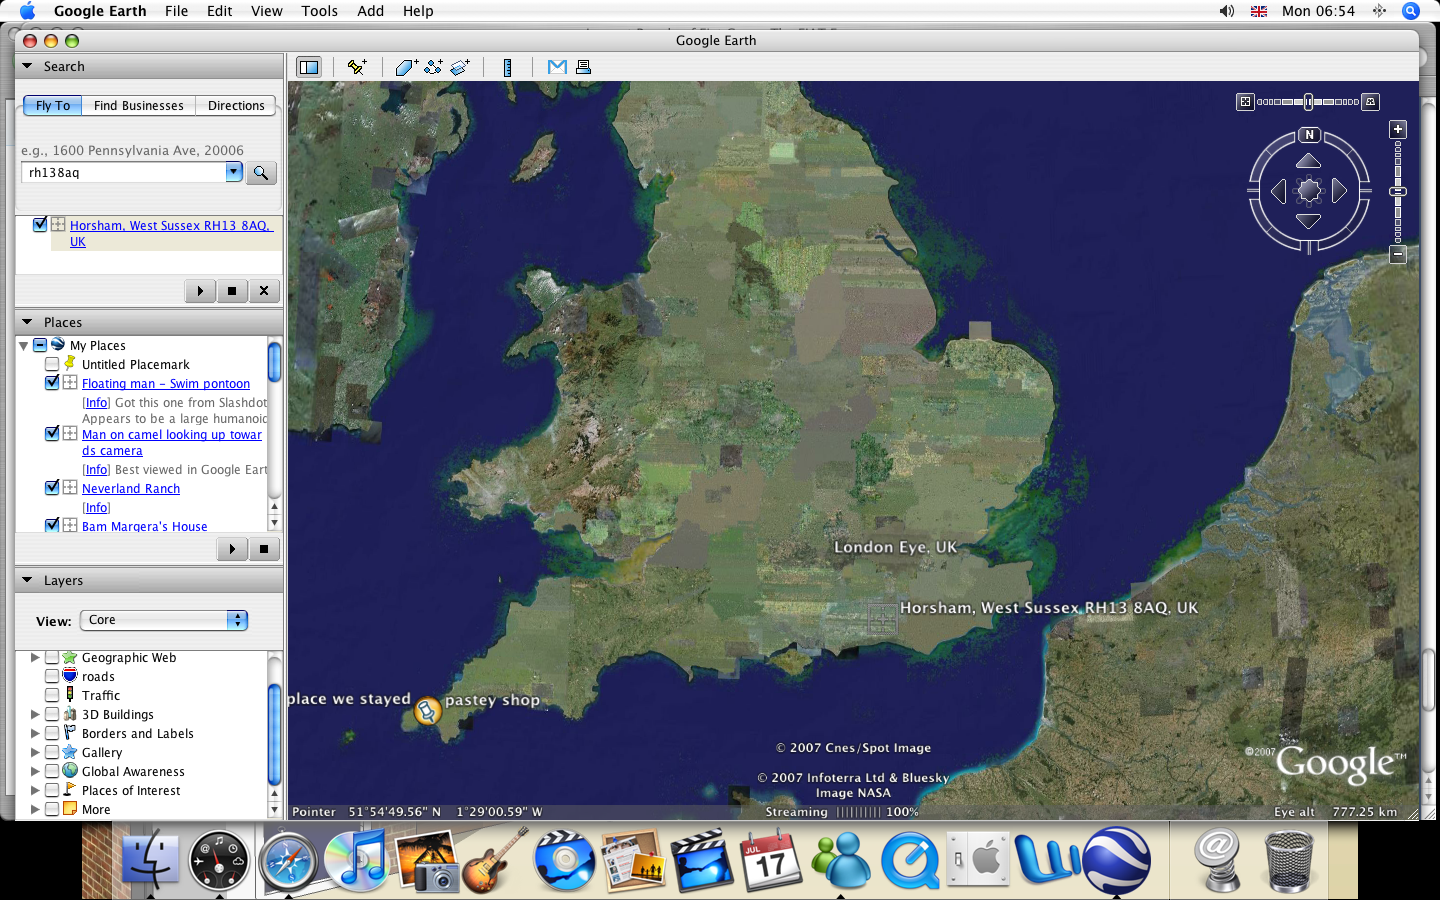
Task: Switch to the Find Businesses tab
Action: 139,106
